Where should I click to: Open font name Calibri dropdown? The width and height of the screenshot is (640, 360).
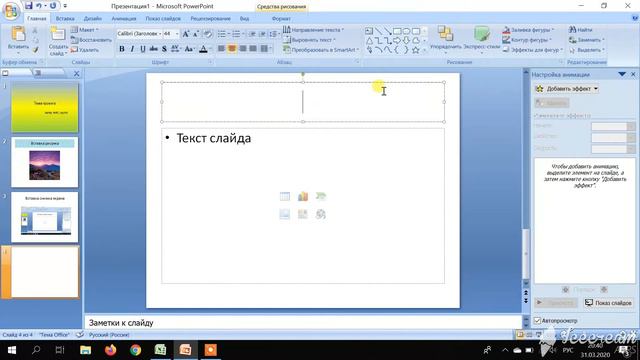point(160,34)
